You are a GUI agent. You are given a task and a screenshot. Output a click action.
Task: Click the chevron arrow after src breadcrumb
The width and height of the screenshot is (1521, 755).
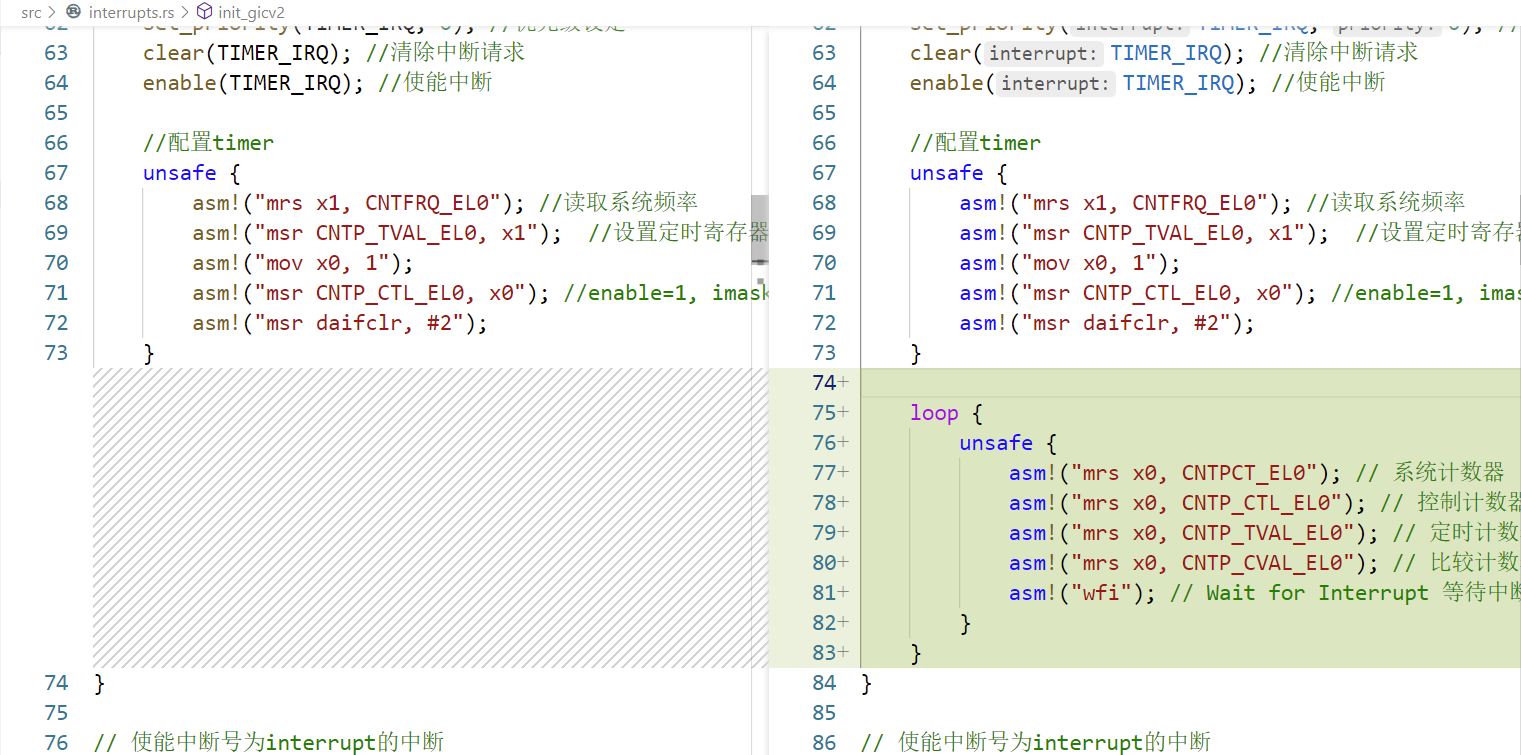pos(52,12)
